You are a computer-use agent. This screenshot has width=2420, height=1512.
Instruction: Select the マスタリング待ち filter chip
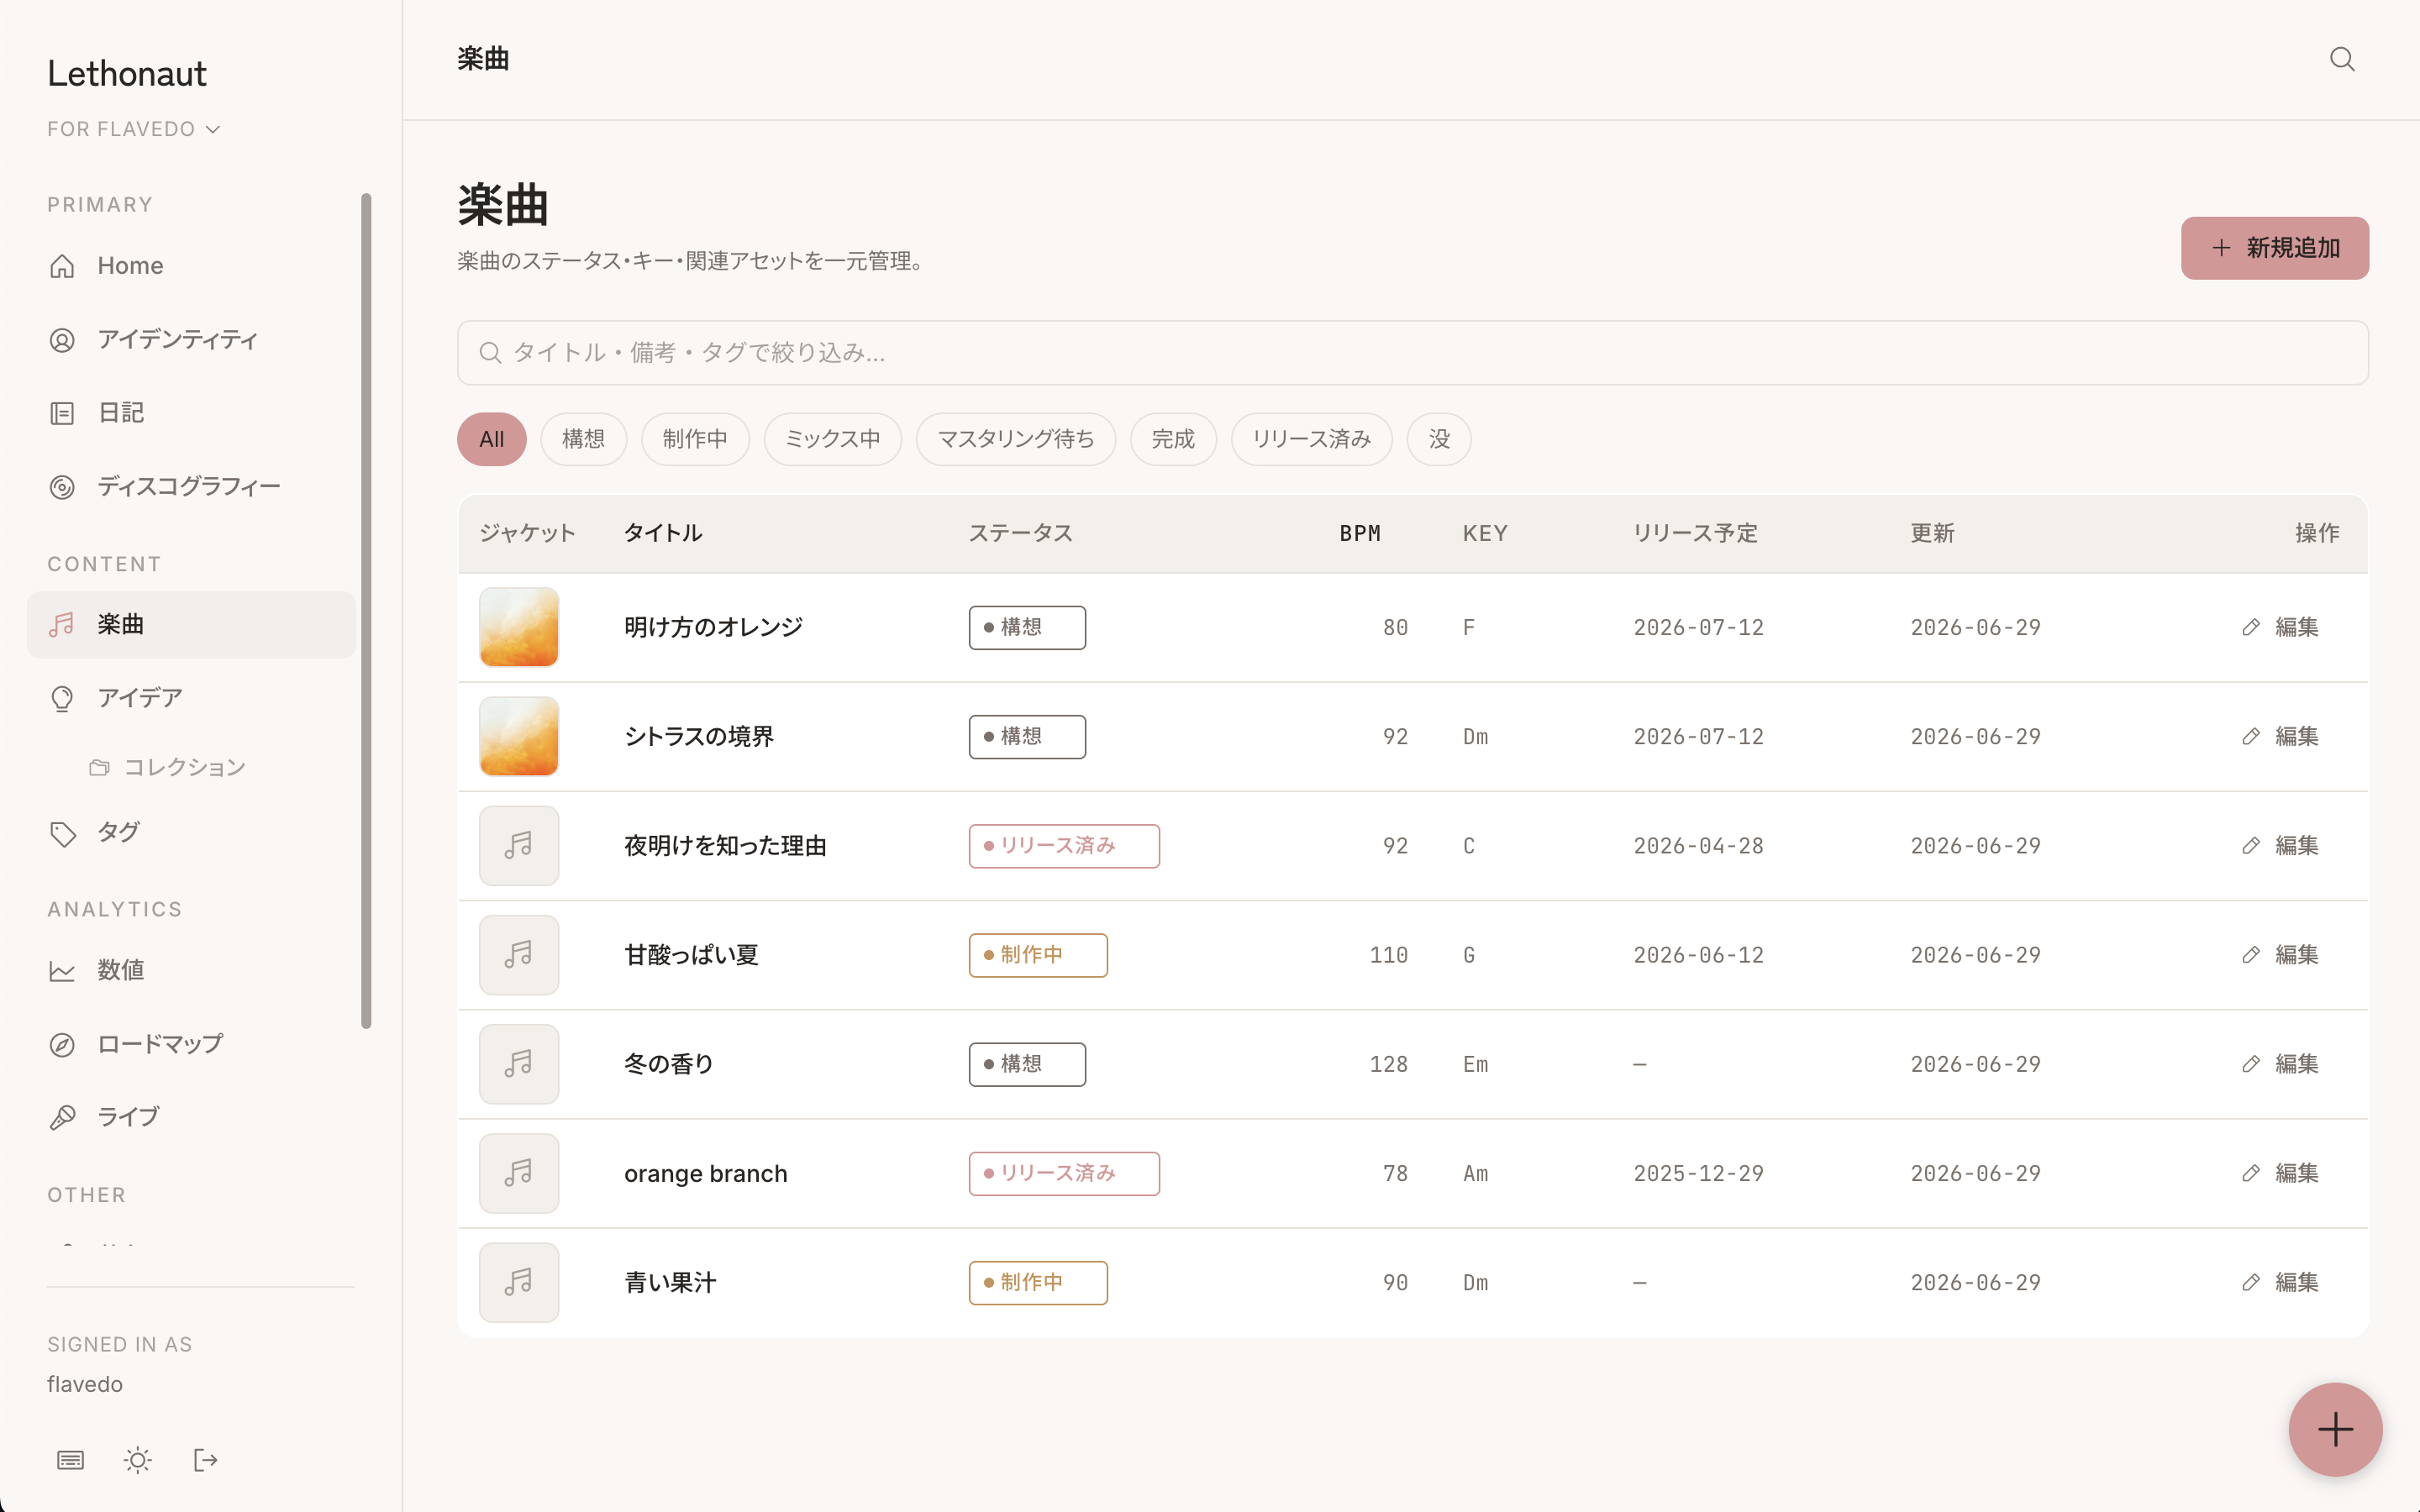coord(1016,439)
